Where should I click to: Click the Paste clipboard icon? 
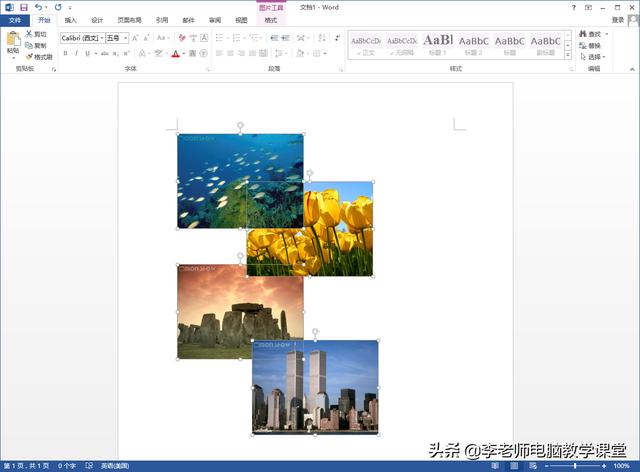(13, 40)
